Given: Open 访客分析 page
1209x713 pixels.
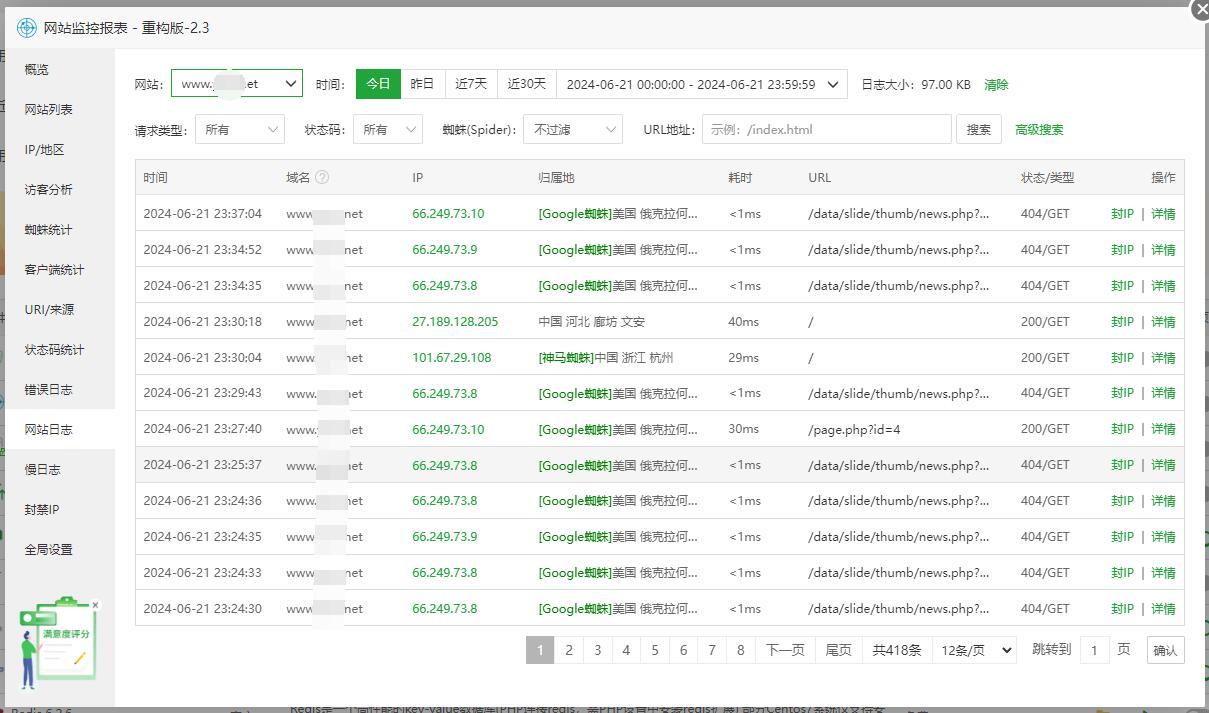Looking at the screenshot, I should pyautogui.click(x=59, y=190).
